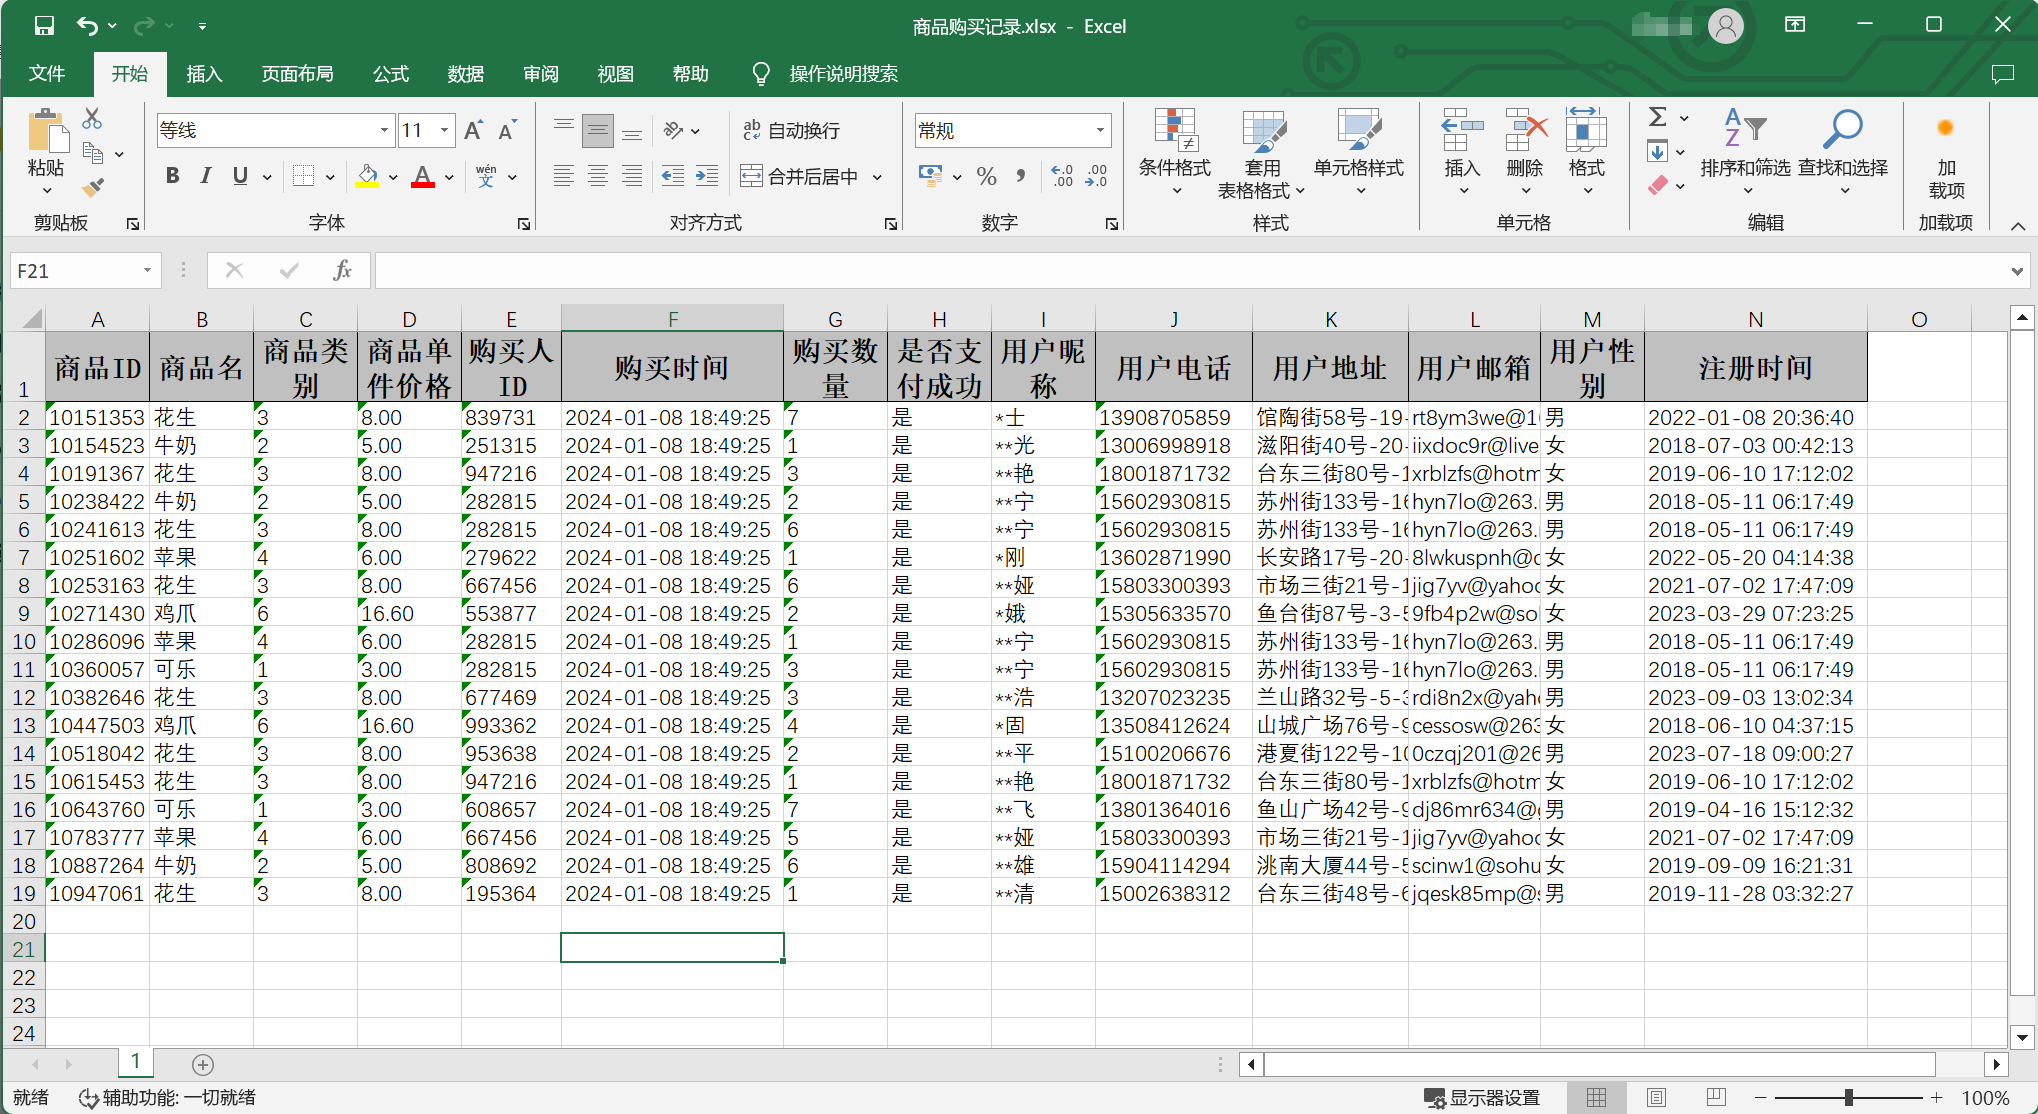Open the font size dropdown showing 11
Viewport: 2038px width, 1114px height.
(x=444, y=130)
